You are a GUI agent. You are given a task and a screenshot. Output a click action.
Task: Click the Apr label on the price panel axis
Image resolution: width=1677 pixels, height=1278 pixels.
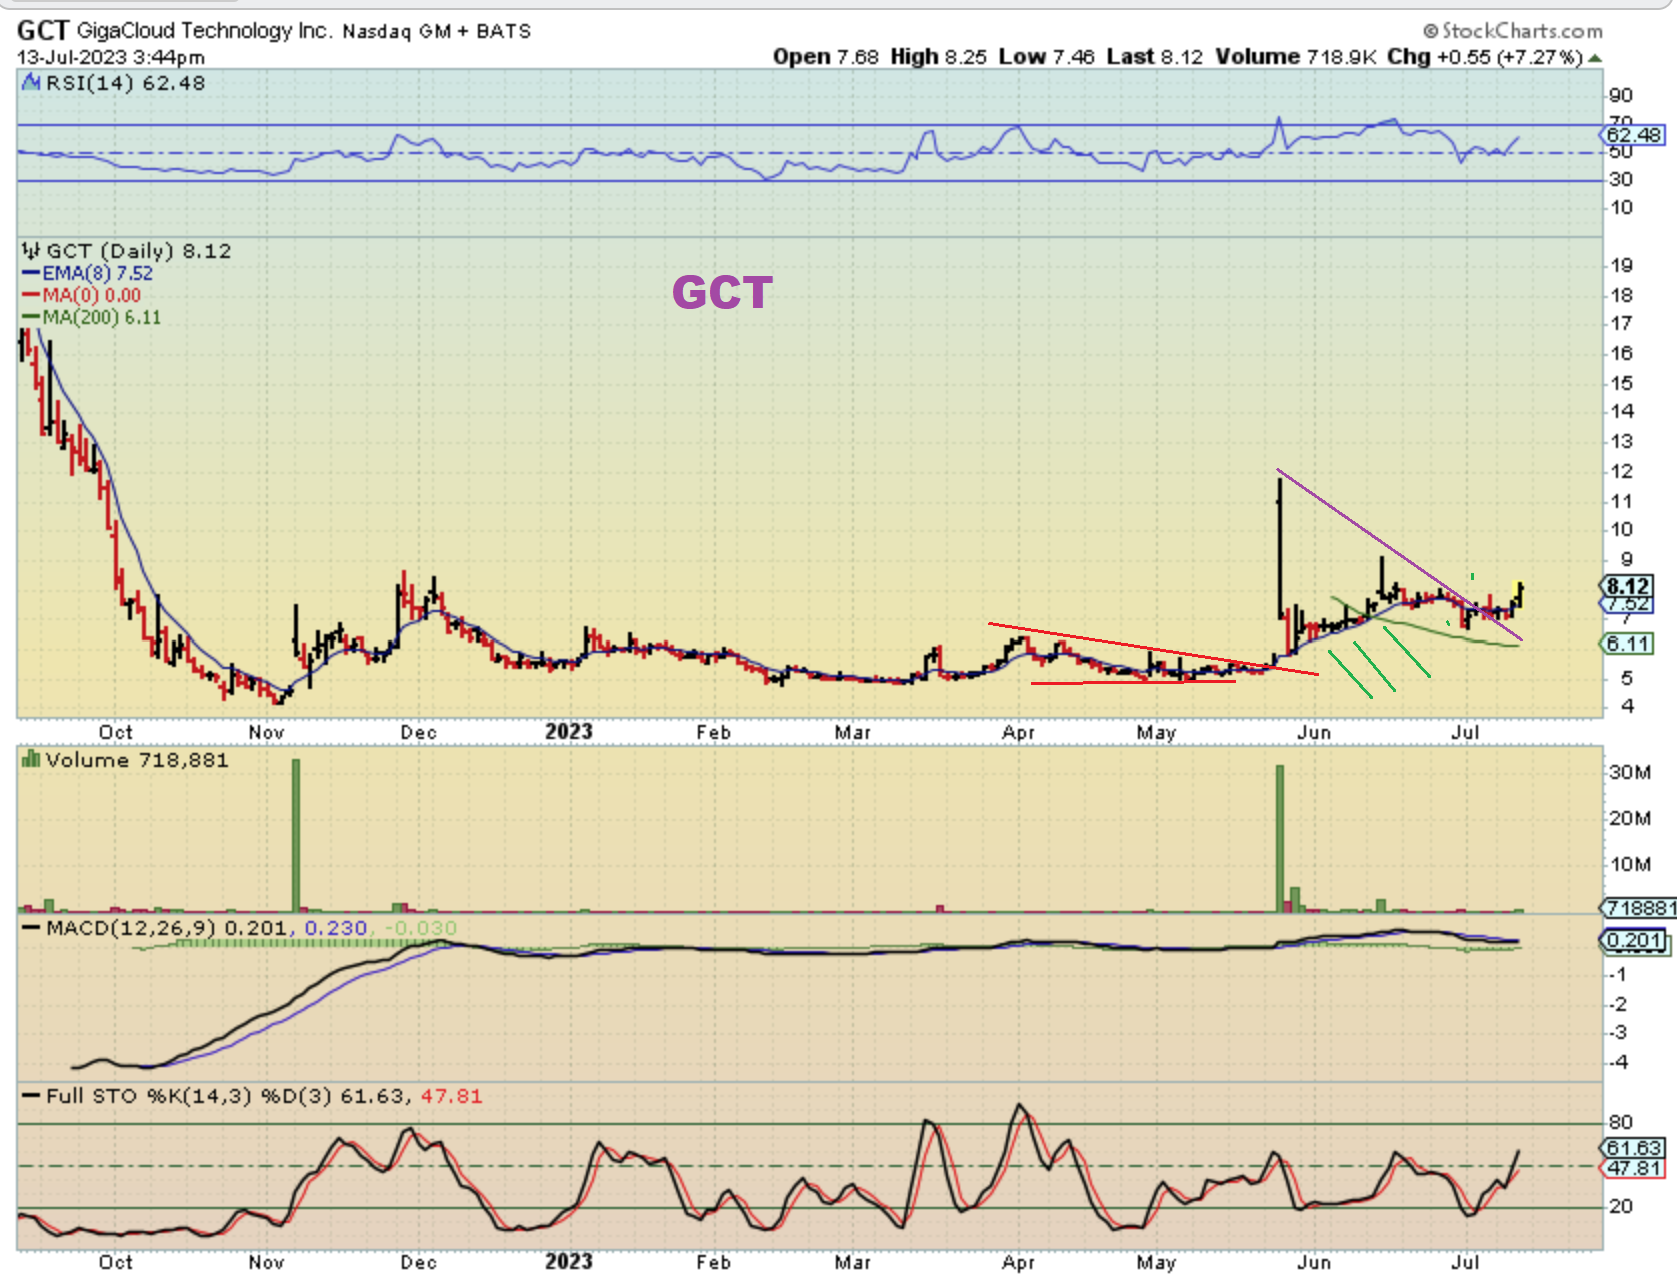click(1018, 732)
